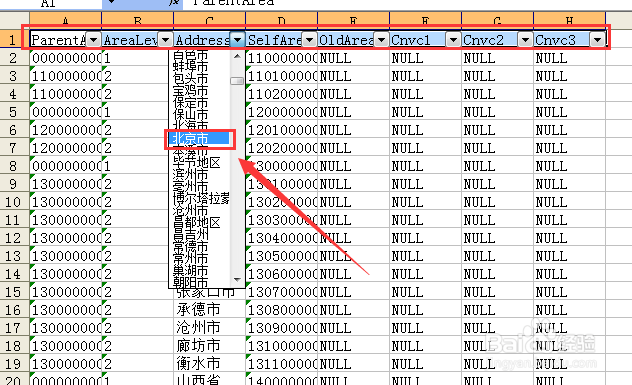Click cell A3 with value 110000000
632x385 pixels.
[66, 76]
